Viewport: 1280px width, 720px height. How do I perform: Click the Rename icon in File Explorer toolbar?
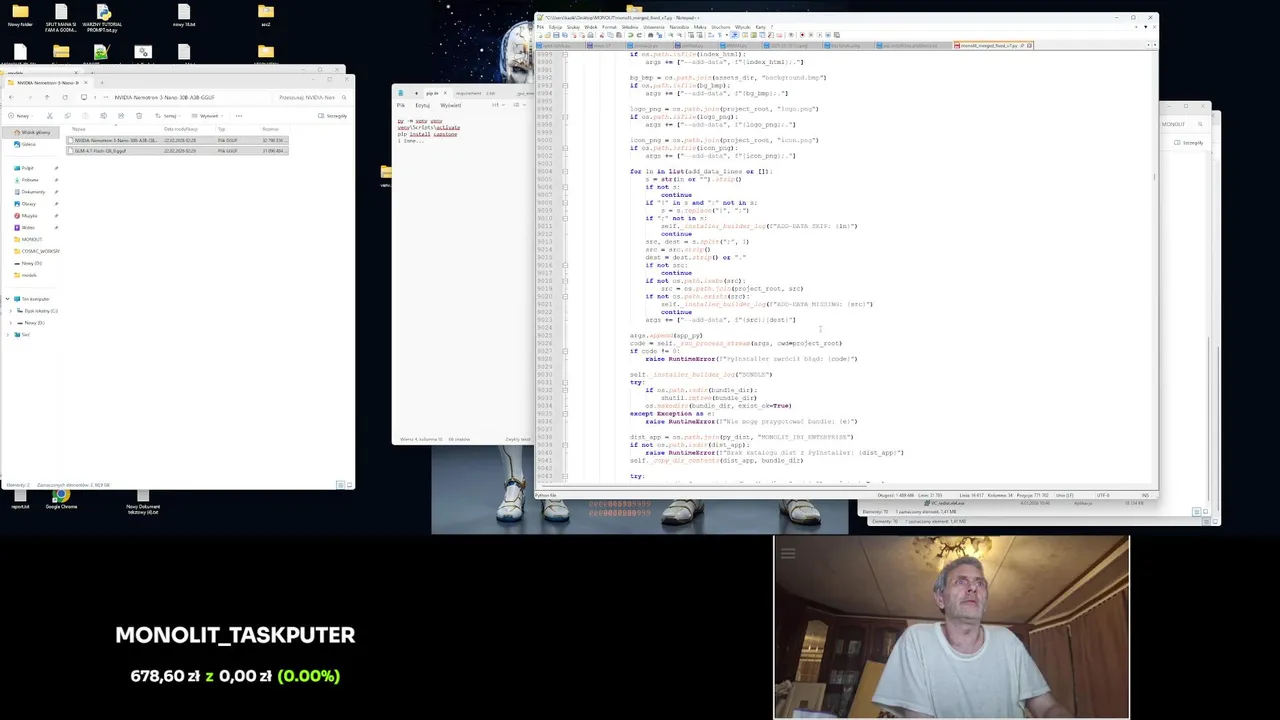[x=103, y=116]
